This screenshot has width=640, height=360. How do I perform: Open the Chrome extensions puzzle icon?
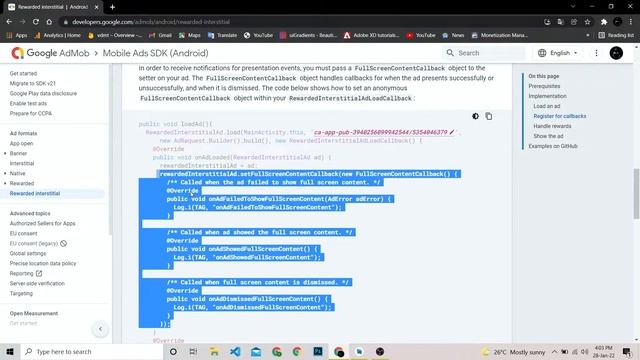point(604,22)
